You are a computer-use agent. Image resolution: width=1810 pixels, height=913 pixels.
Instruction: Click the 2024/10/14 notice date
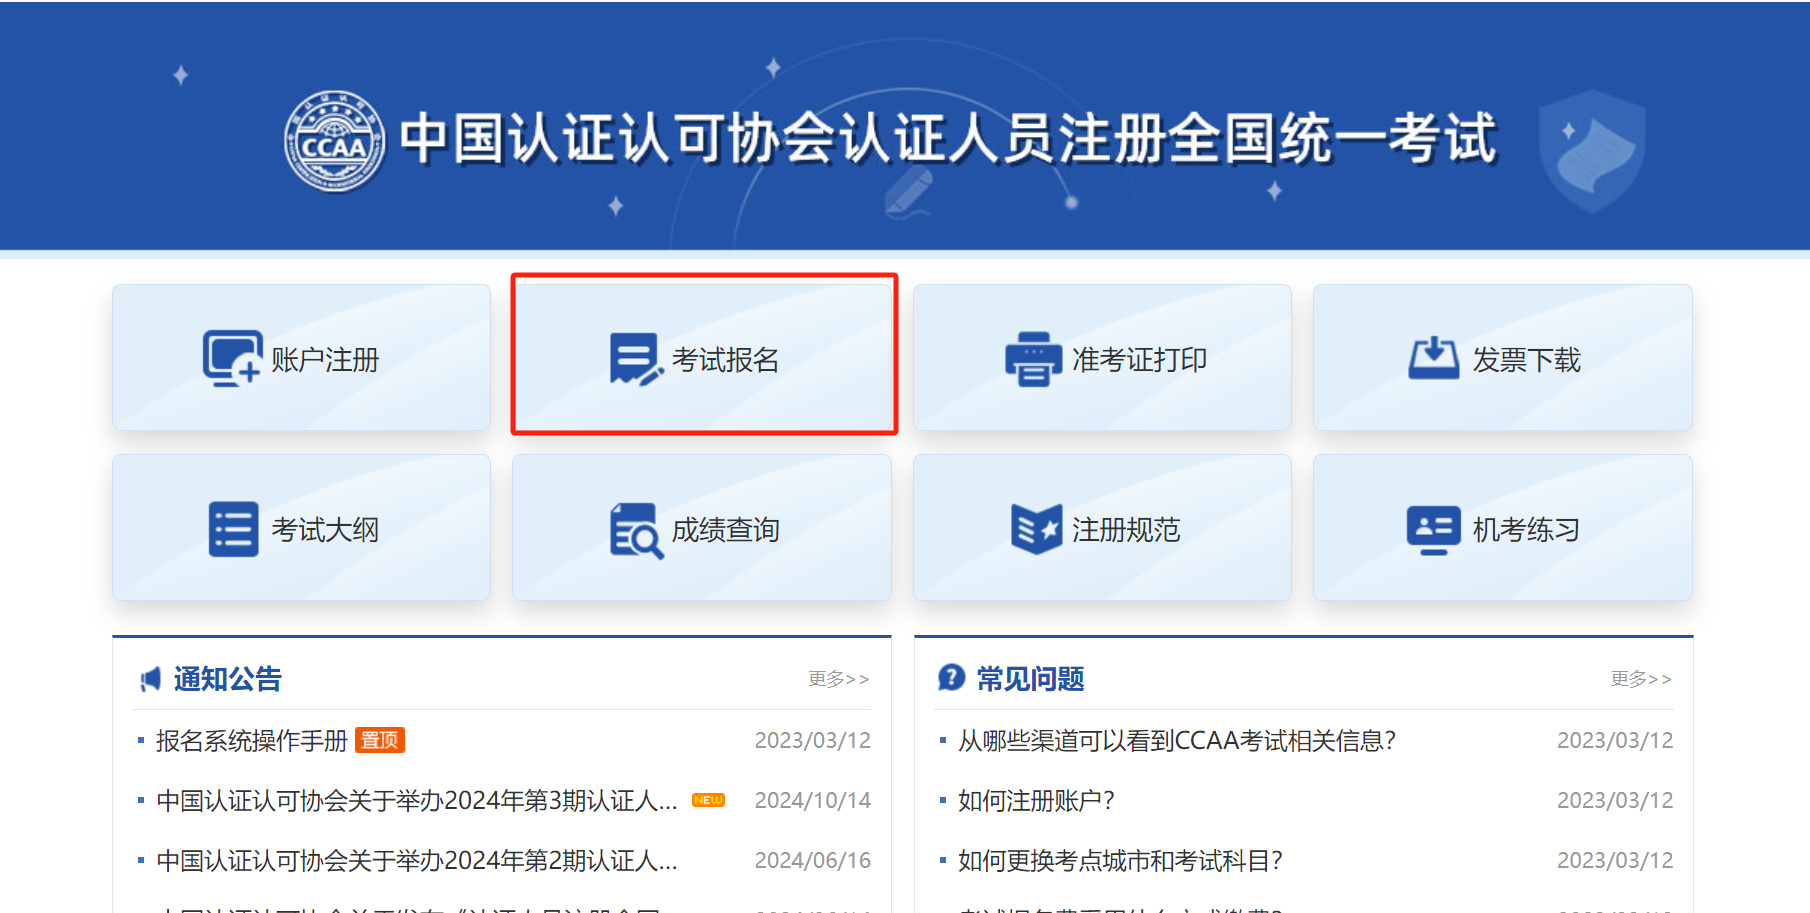(812, 801)
